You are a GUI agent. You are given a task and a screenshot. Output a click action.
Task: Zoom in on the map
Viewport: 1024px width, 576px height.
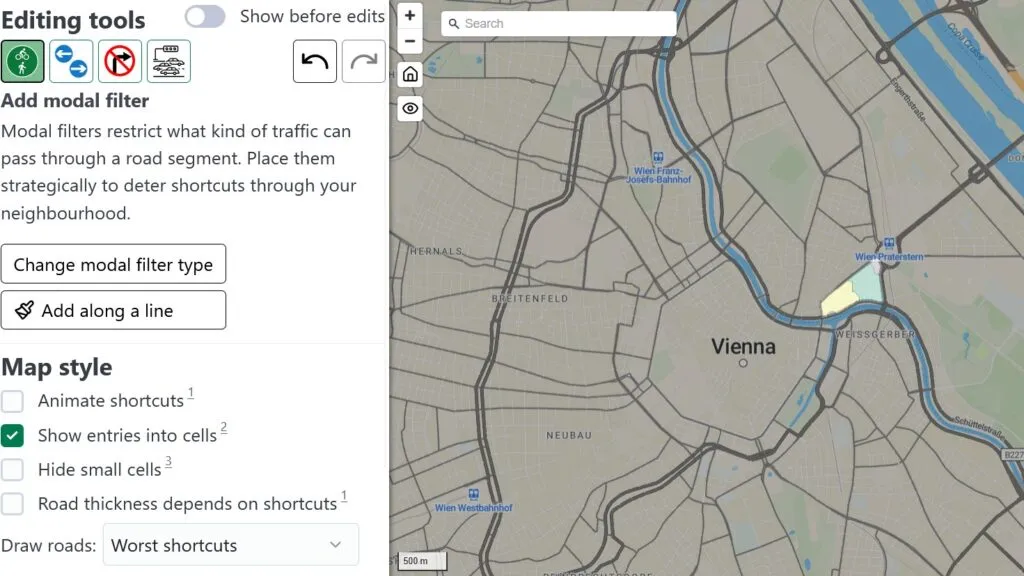point(409,15)
